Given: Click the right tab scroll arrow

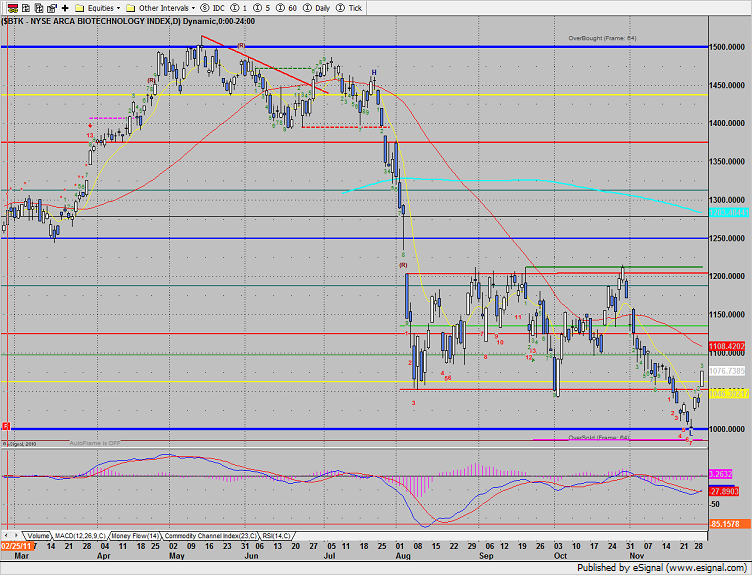Looking at the screenshot, I should click(16, 535).
